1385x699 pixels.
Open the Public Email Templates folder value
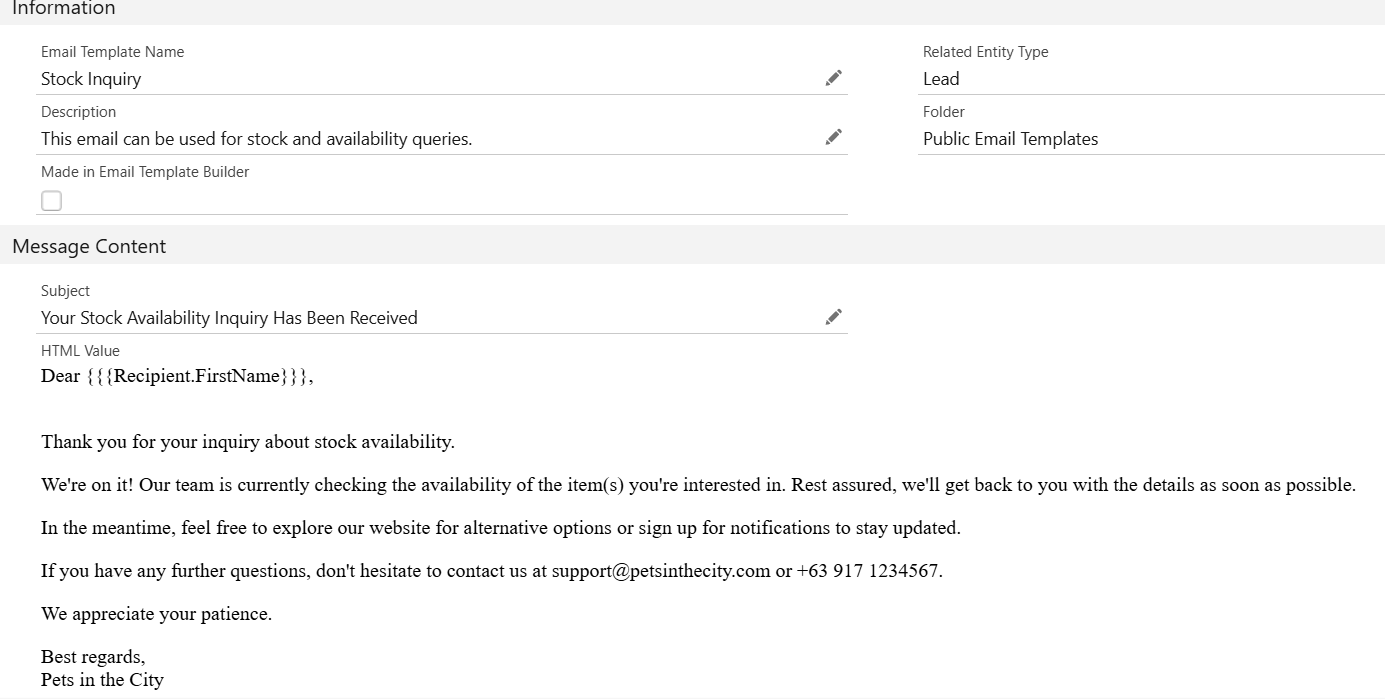coord(1010,139)
